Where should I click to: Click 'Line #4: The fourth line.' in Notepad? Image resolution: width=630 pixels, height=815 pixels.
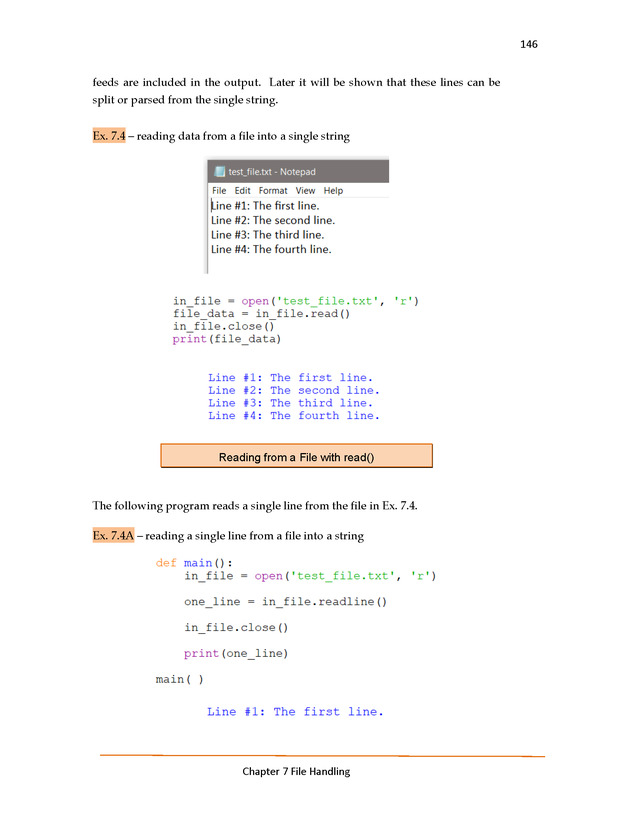coord(271,249)
